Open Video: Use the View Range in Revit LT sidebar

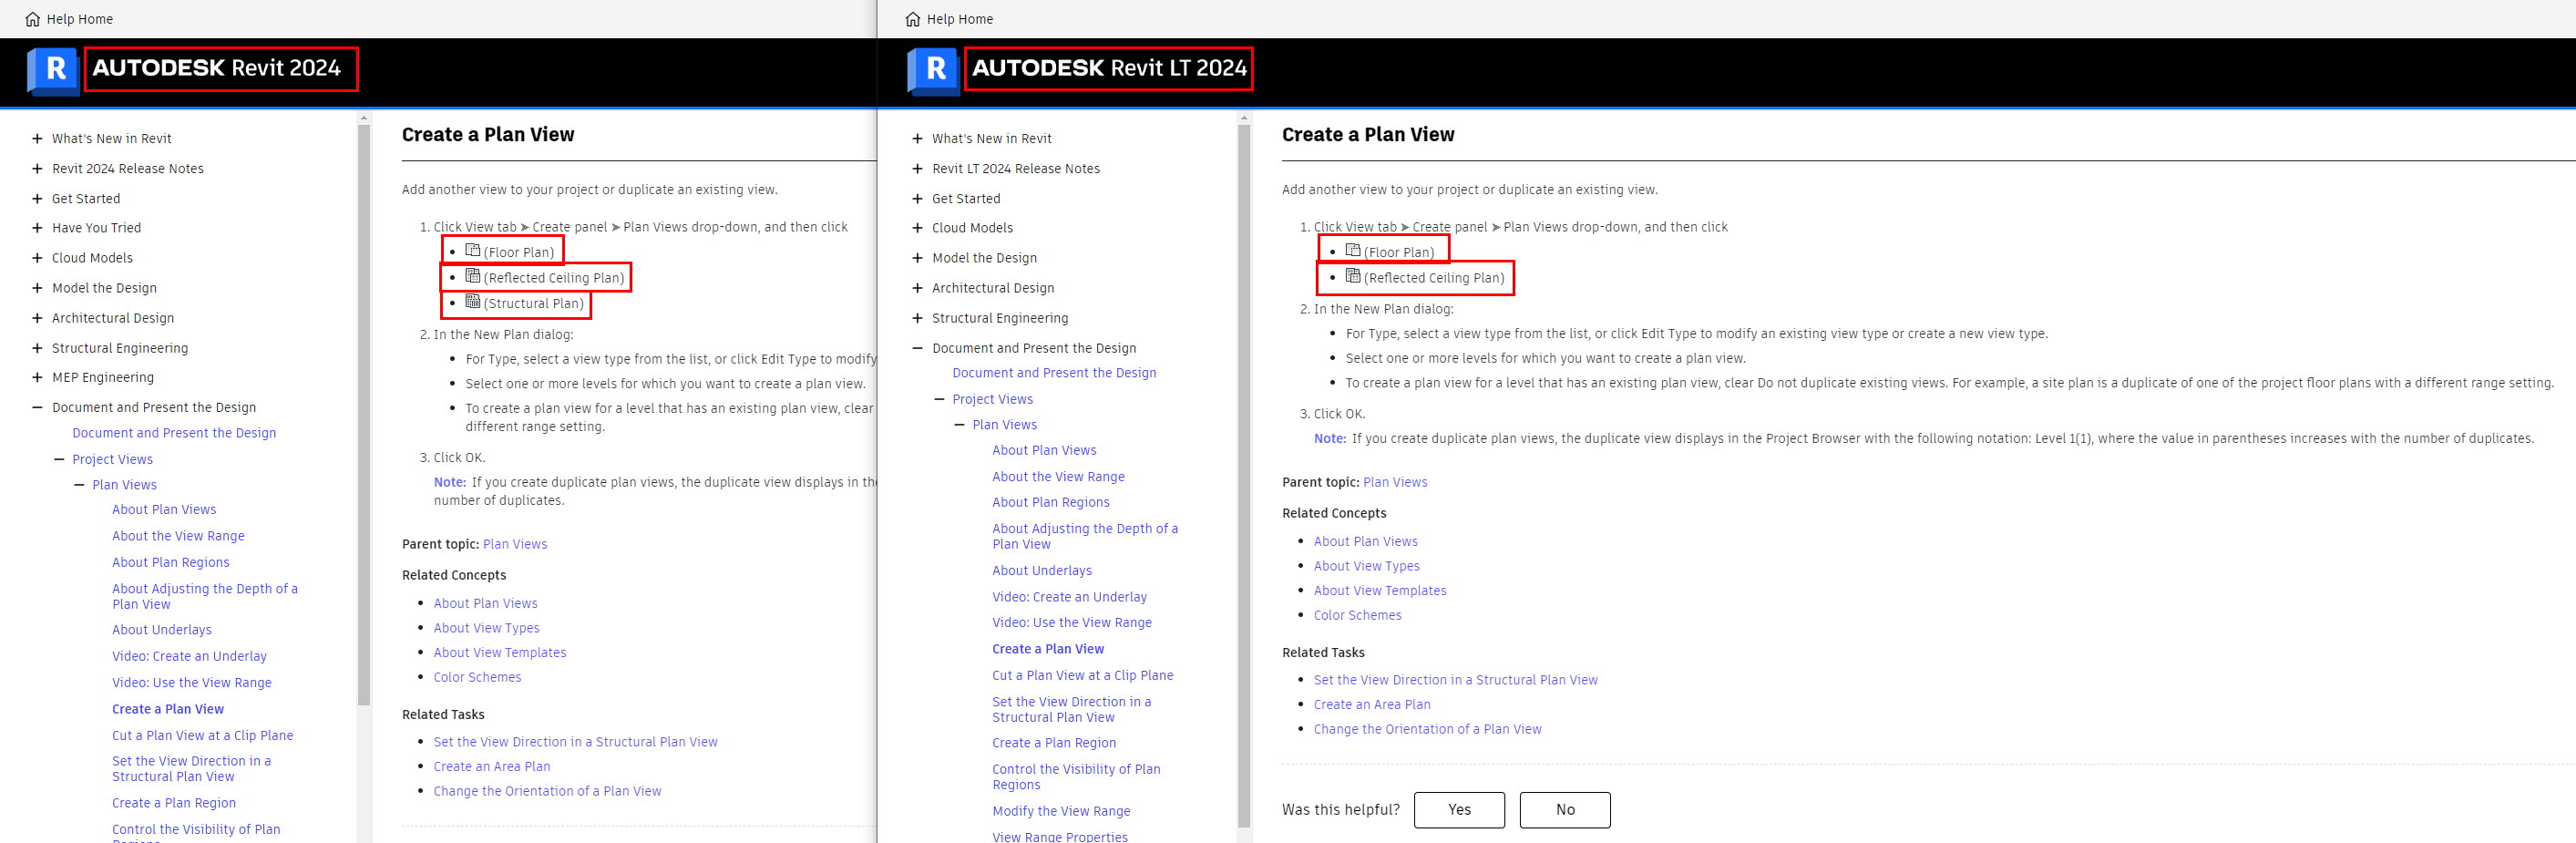pos(1072,622)
